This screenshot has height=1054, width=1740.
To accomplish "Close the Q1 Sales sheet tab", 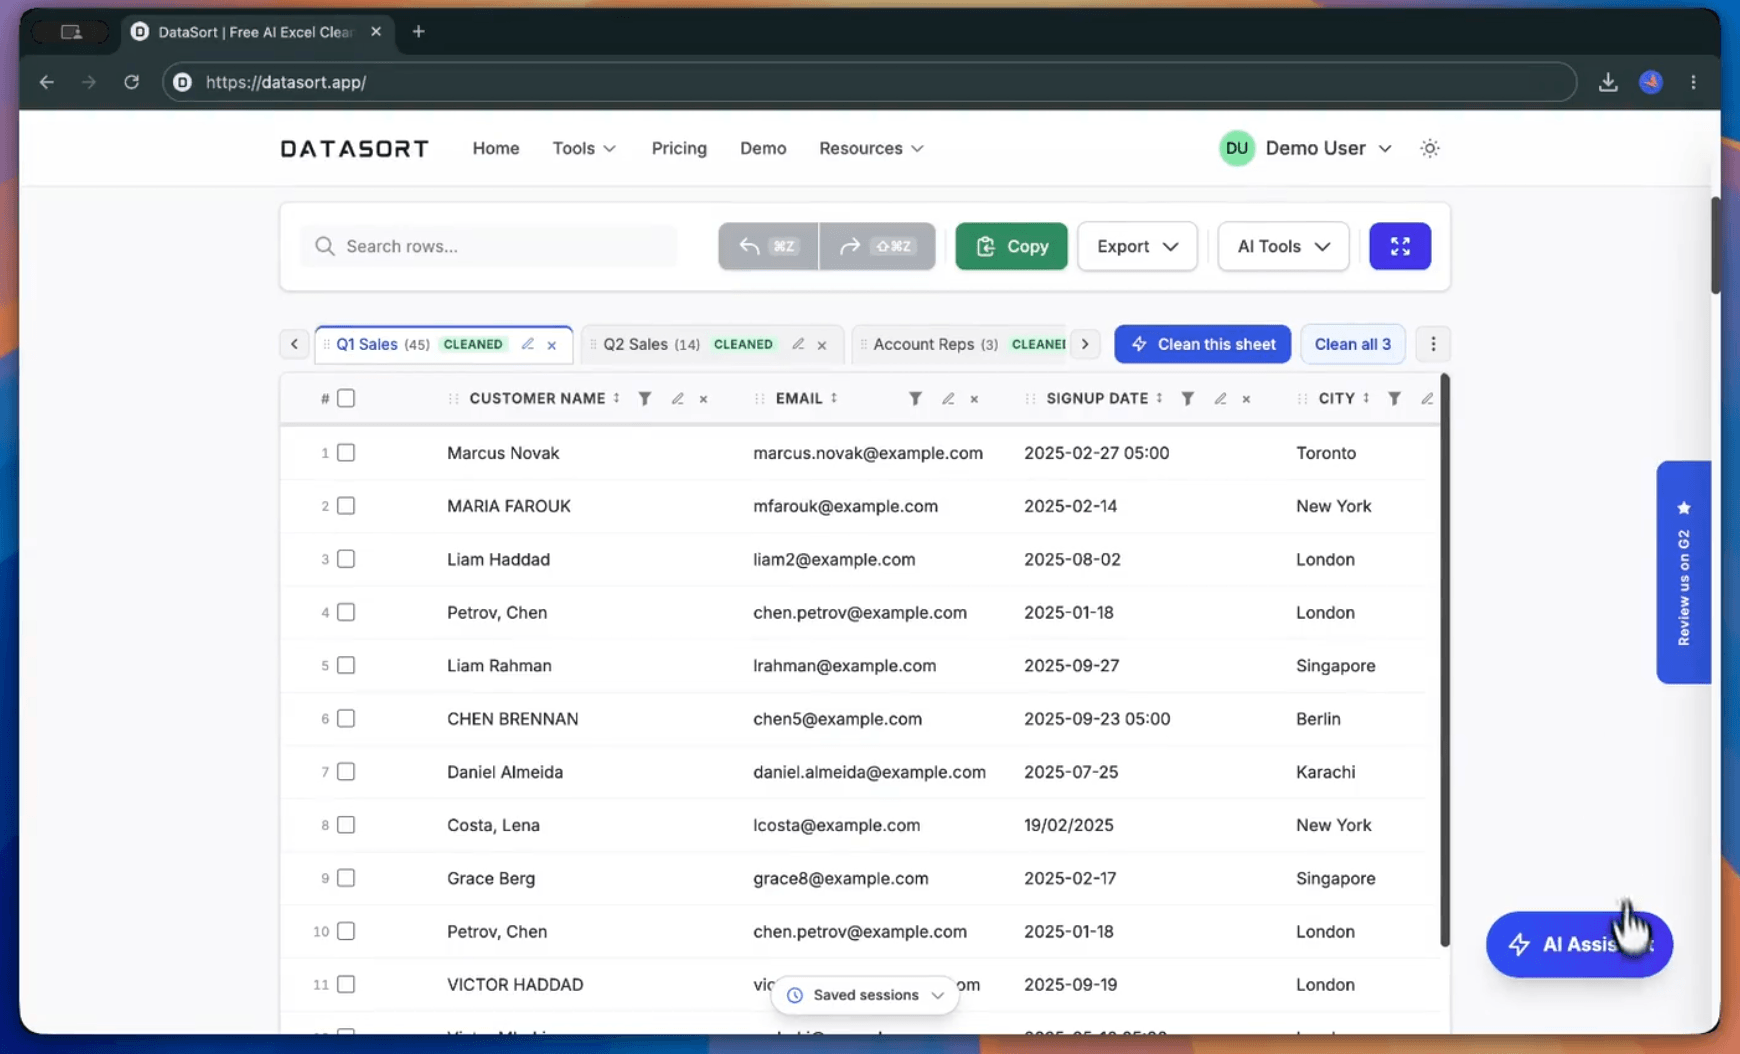I will (x=552, y=345).
